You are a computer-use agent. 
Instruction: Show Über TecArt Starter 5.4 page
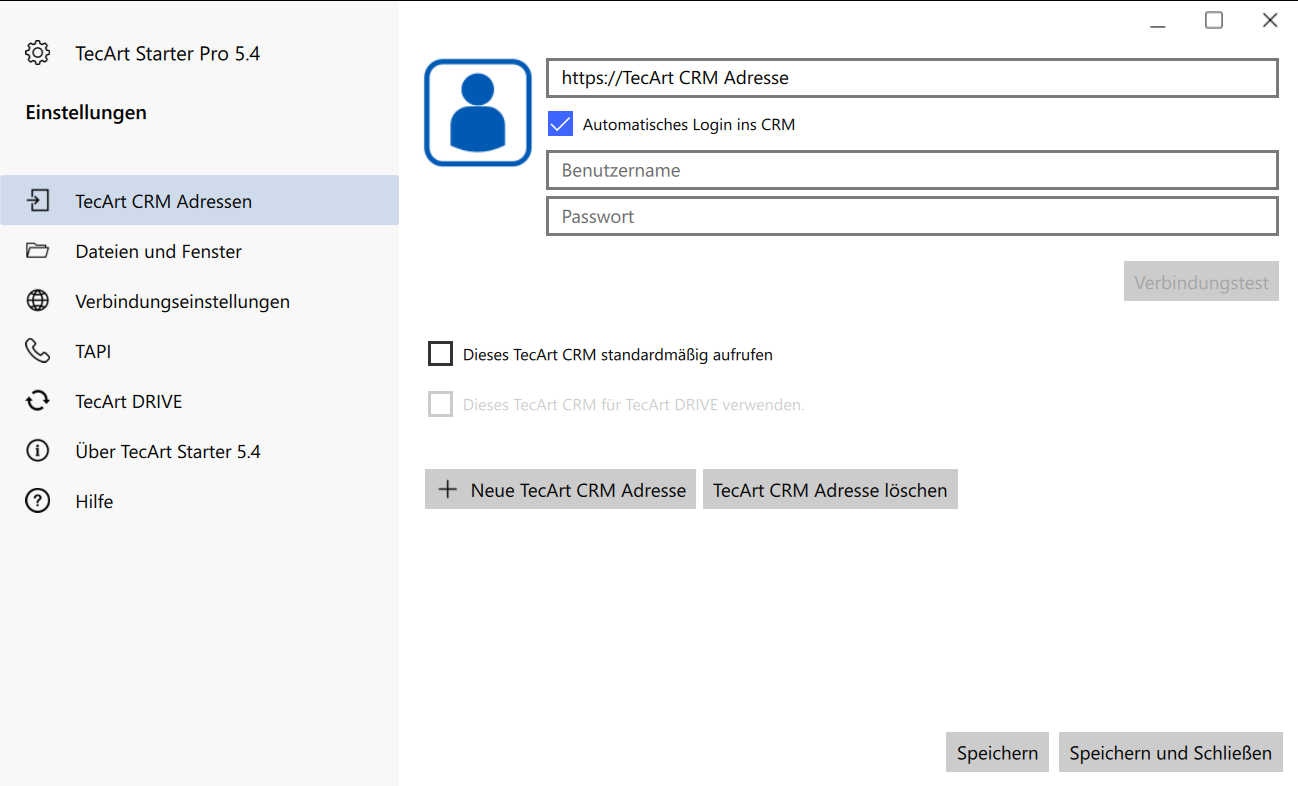(200, 451)
